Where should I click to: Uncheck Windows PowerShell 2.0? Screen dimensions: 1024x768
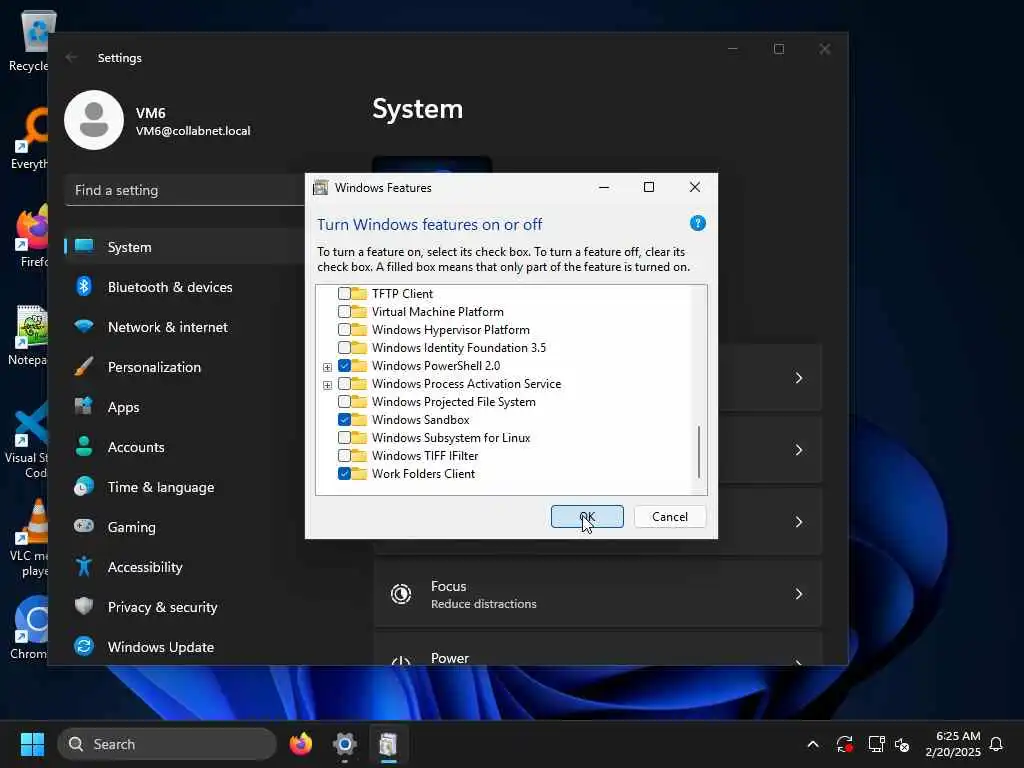[x=344, y=366]
